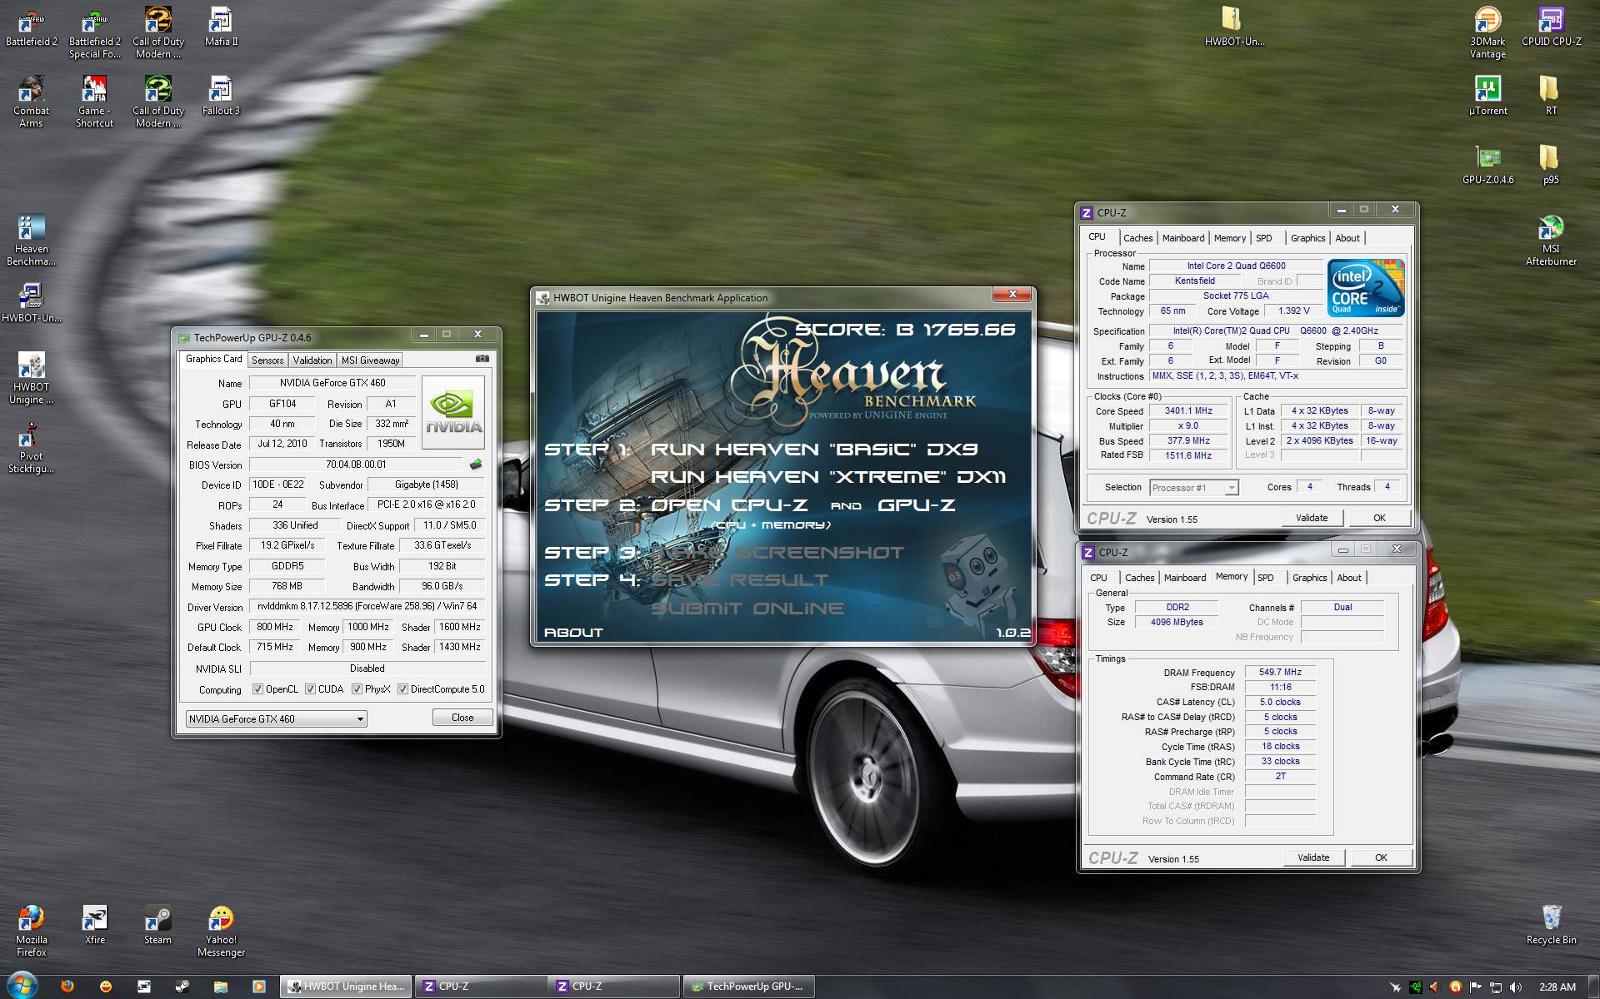This screenshot has height=999, width=1600.
Task: Launch MSI Afterburner from the desktop
Action: [1551, 240]
